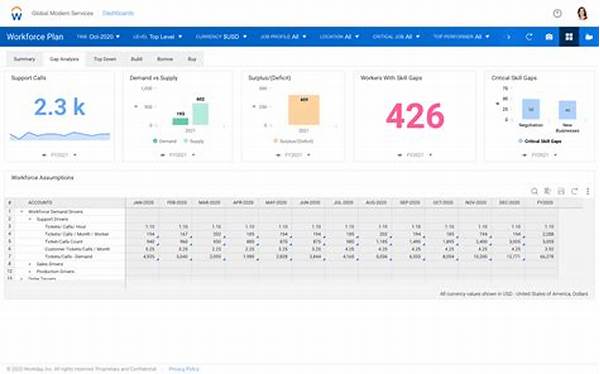600x374 pixels.
Task: Click the Workday logo icon
Action: coord(16,13)
